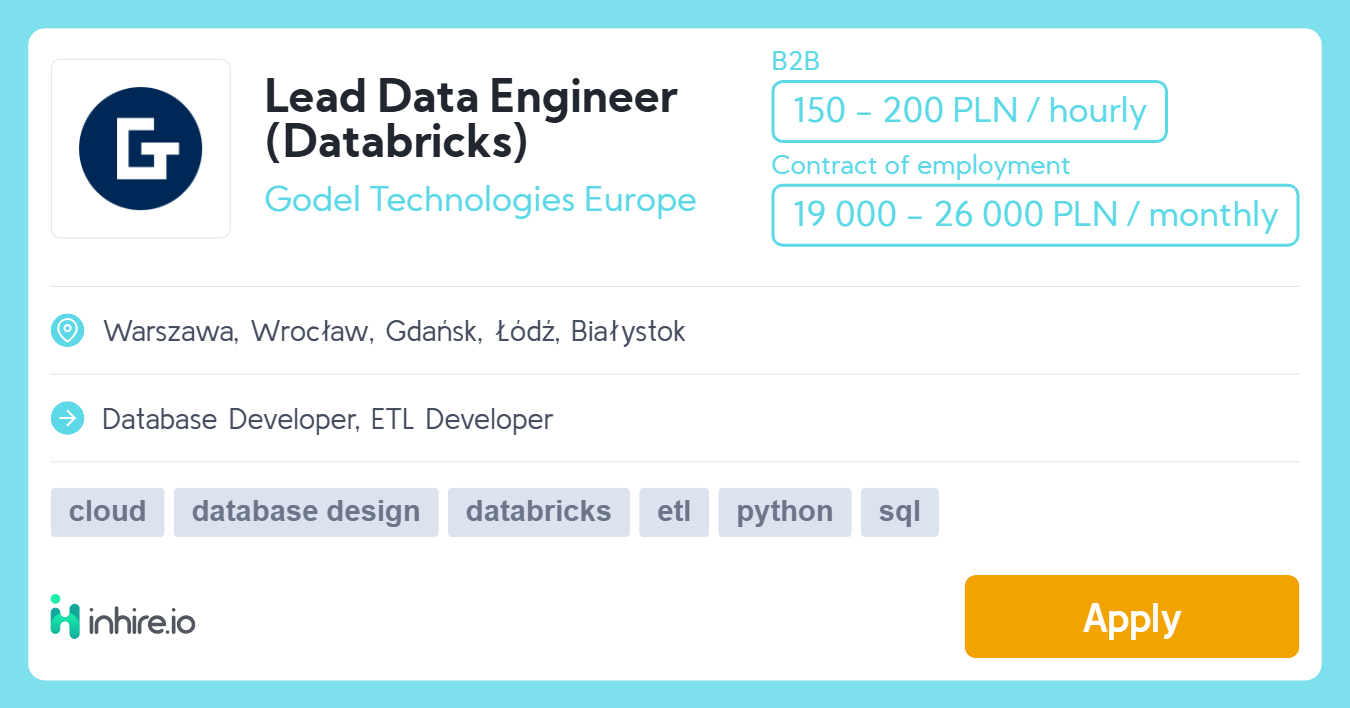Screen dimensions: 1350x708
Task: Click the location pin icon
Action: 67,331
